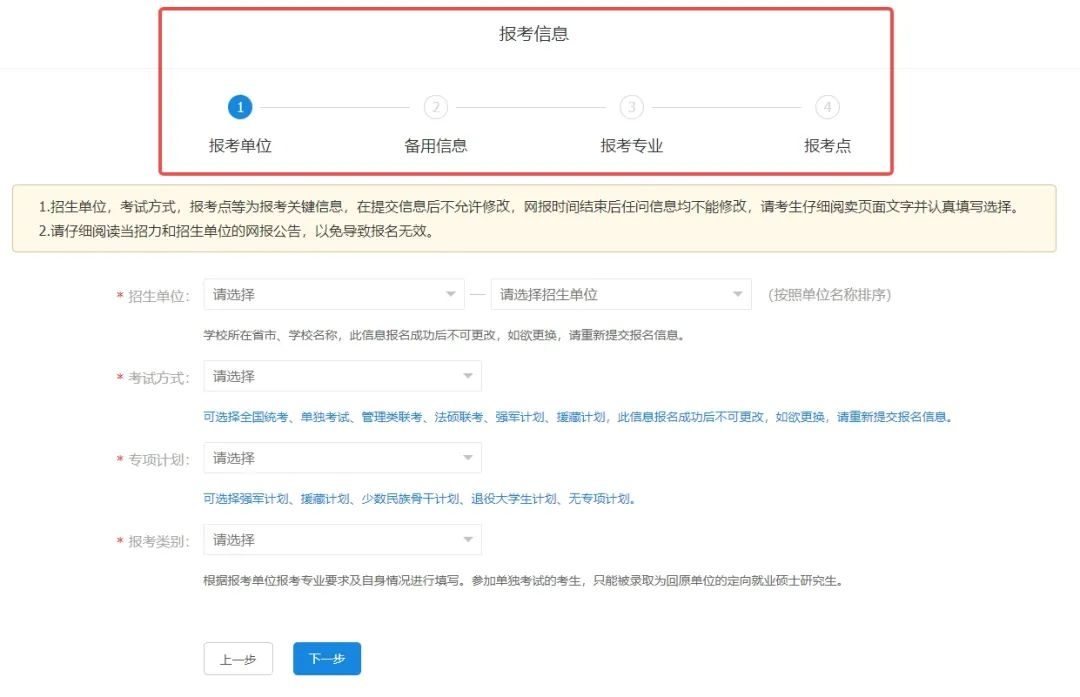Screen dimensions: 1080x697
Task: Expand the 招生单位 province dropdown arrow
Action: click(450, 294)
